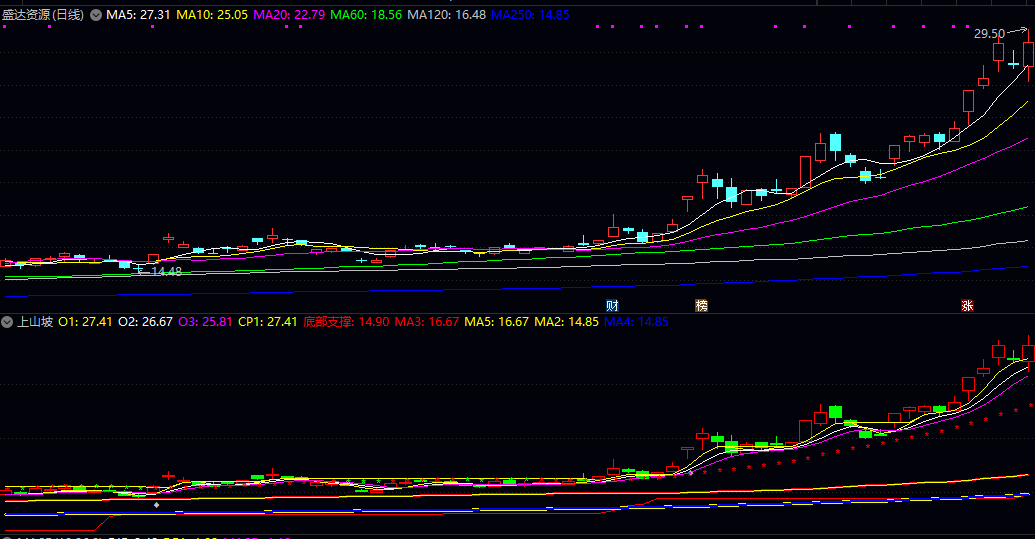1035x539 pixels.
Task: Click the 上山坡 indicator name
Action: pyautogui.click(x=35, y=322)
